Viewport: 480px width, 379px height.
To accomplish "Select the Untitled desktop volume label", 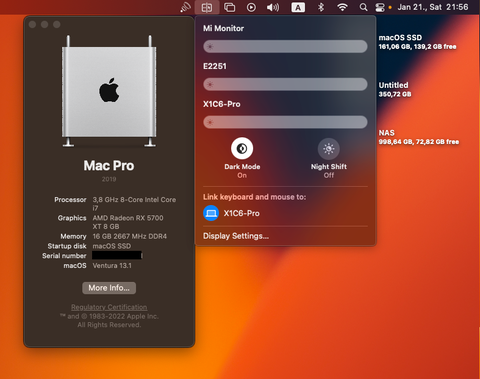I will pyautogui.click(x=393, y=85).
